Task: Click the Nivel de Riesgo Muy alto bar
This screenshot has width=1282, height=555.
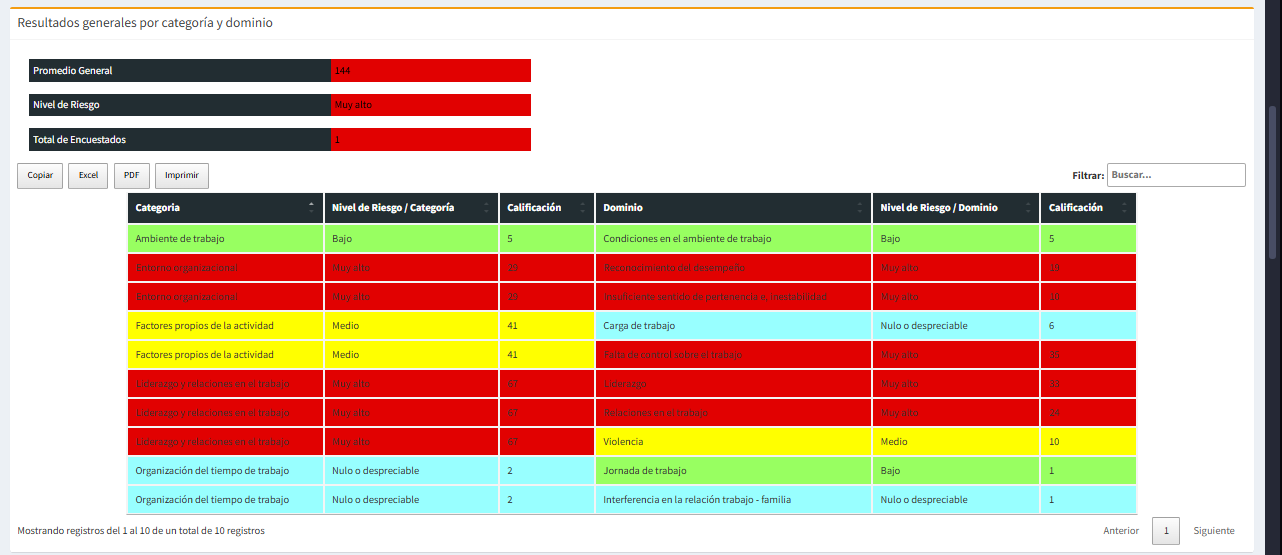Action: point(430,105)
